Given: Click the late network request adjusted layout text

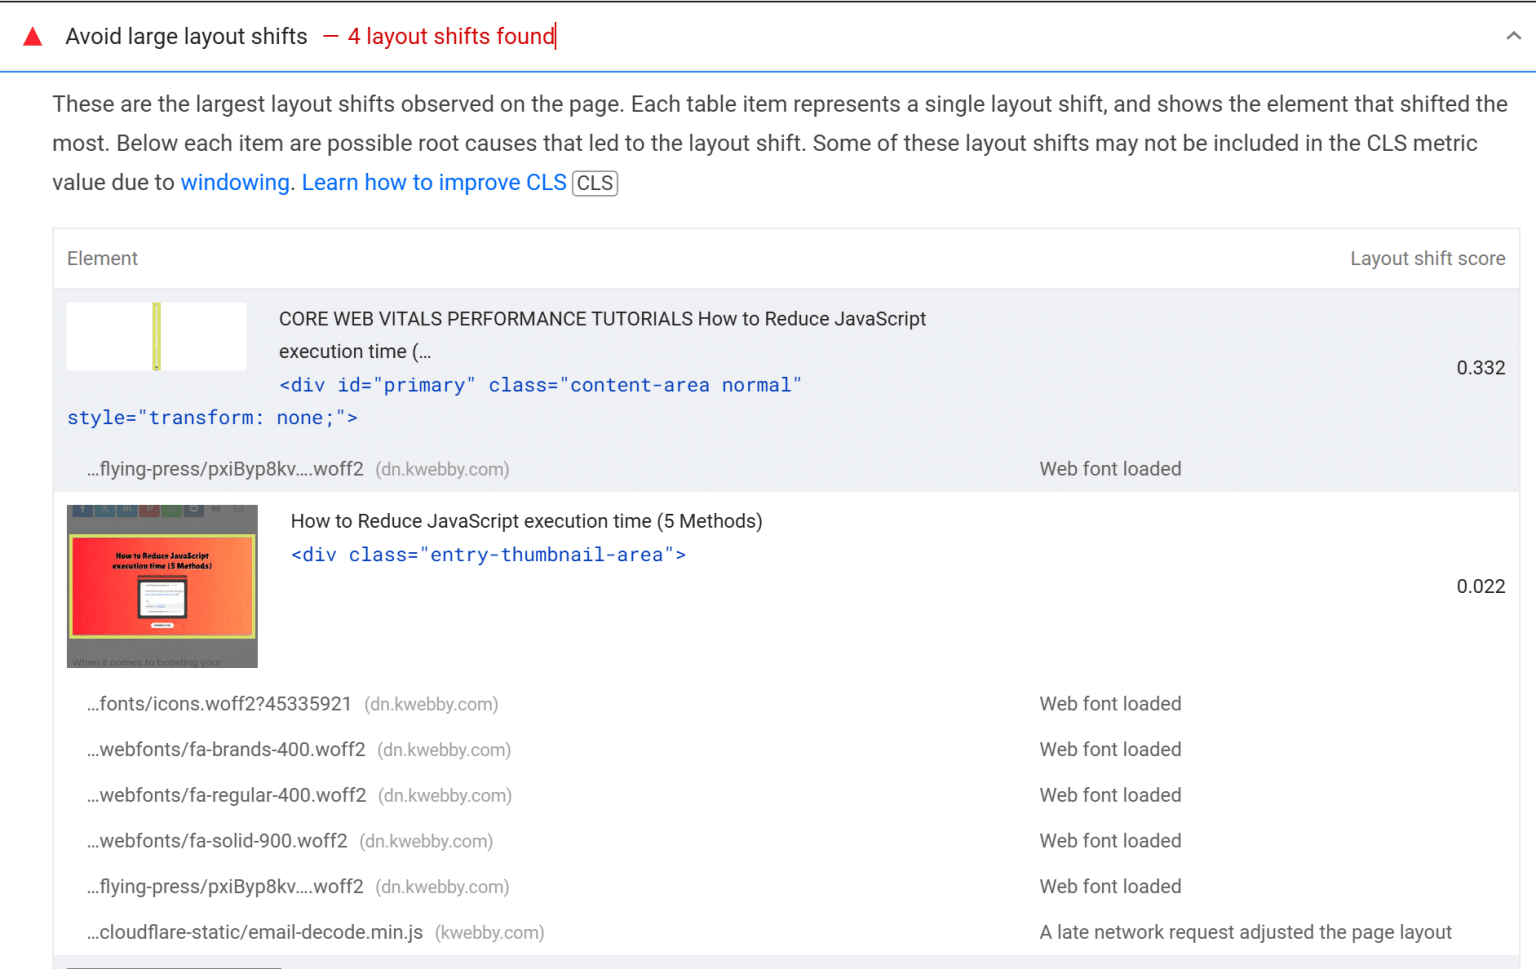Looking at the screenshot, I should [x=1246, y=933].
